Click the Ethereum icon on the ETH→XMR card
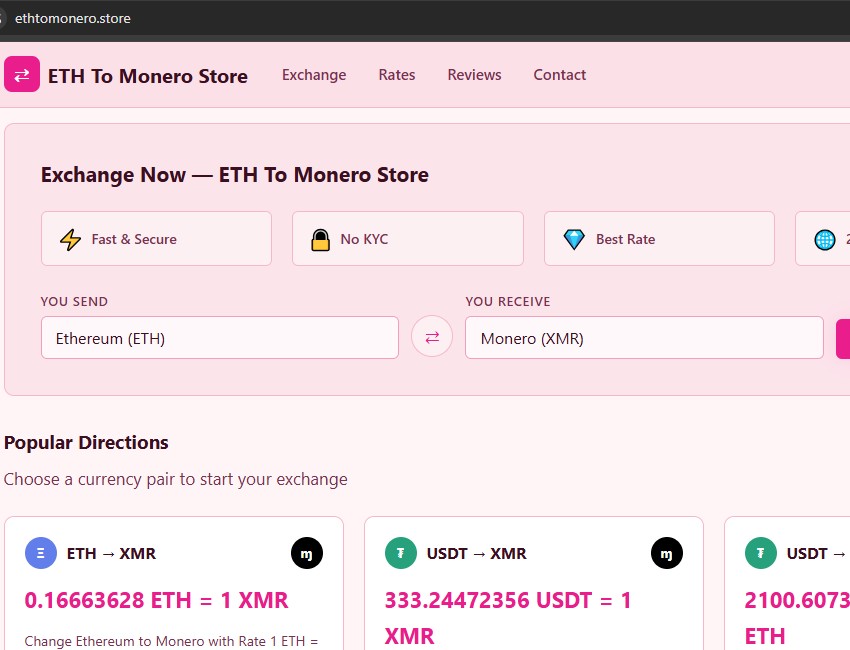Screen dimensions: 850x650 [41, 553]
